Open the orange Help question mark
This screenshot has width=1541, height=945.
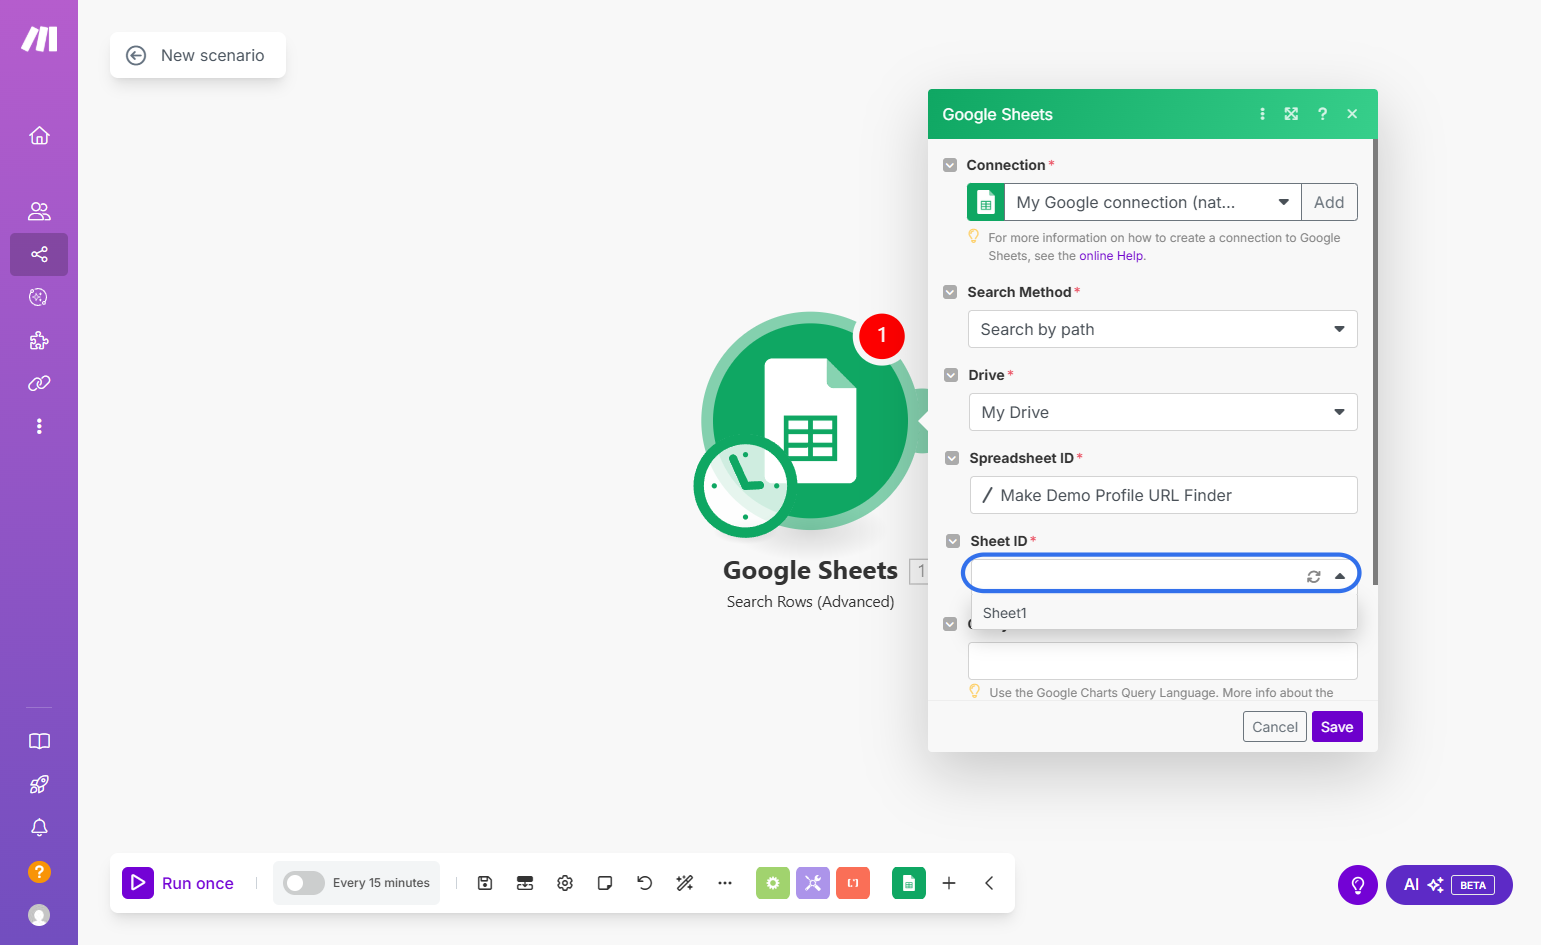[39, 872]
